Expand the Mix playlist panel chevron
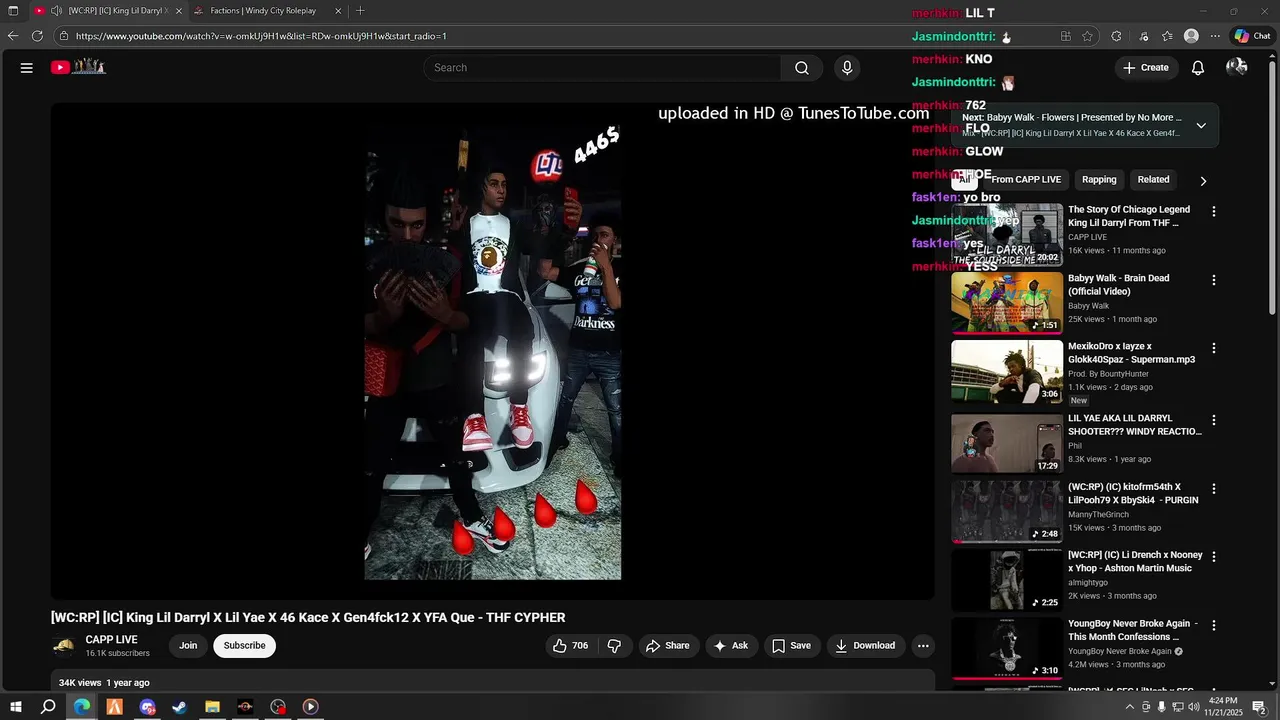 [1201, 126]
